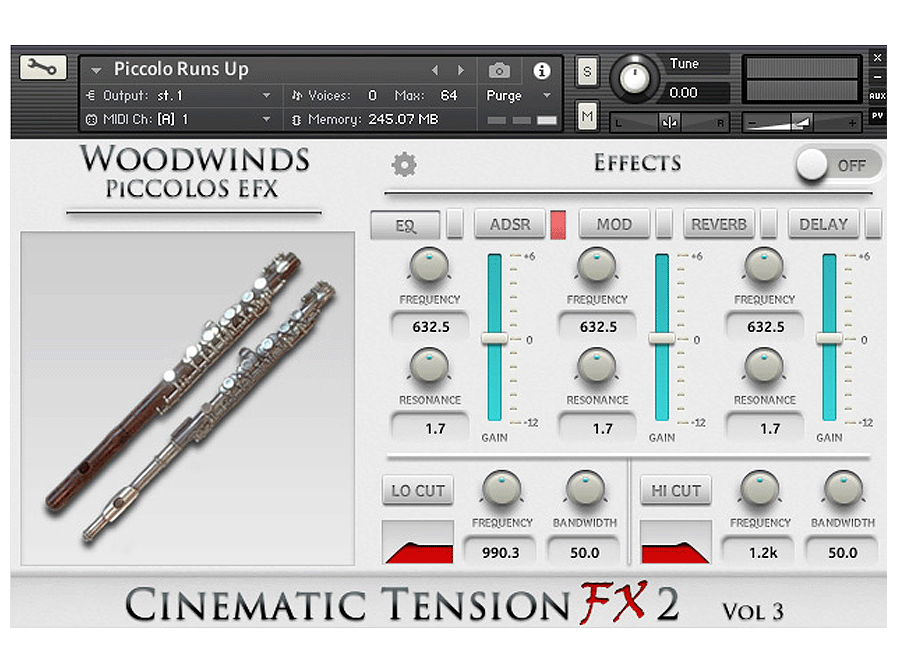Select the REVERB tab
900x672 pixels.
tap(719, 224)
